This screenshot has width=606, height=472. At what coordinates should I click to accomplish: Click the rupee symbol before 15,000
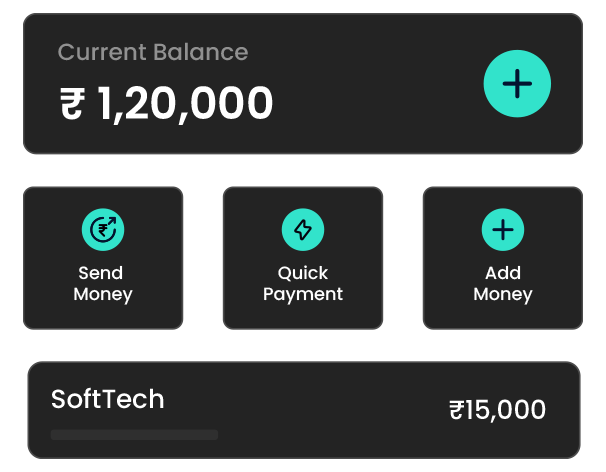coord(457,410)
